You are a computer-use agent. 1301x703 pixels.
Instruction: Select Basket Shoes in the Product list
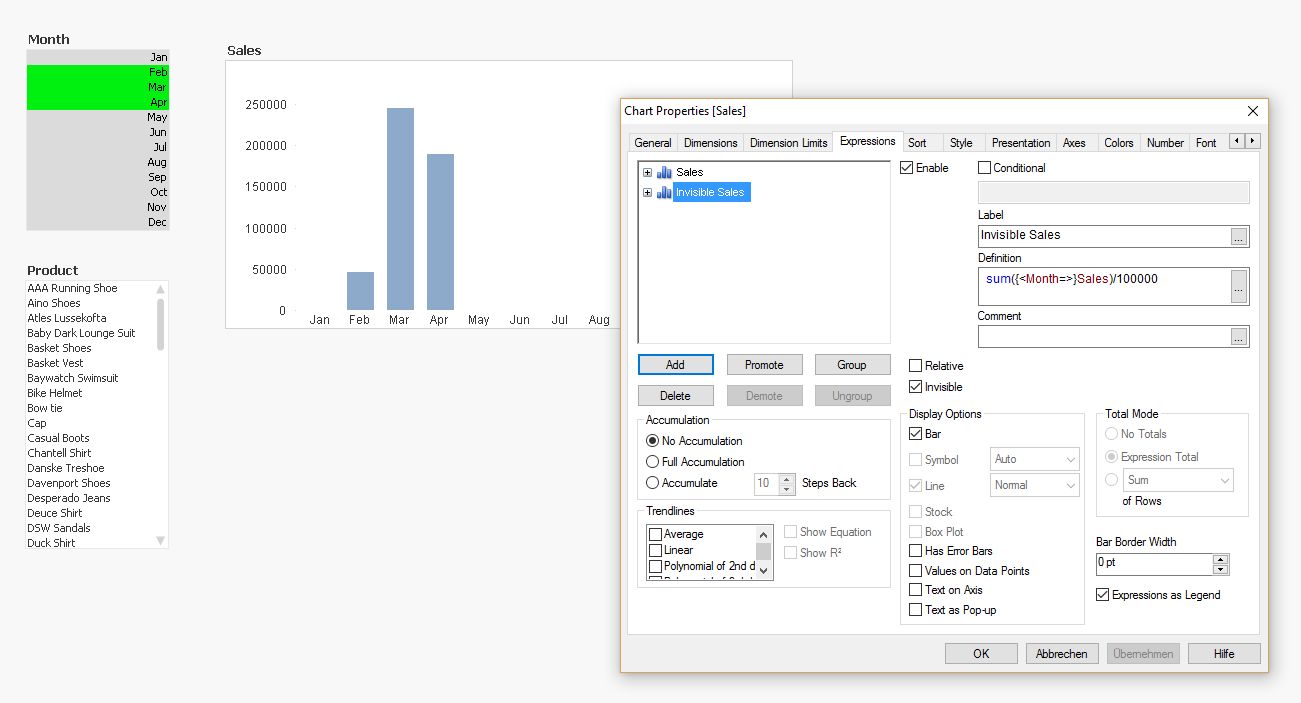tap(59, 348)
